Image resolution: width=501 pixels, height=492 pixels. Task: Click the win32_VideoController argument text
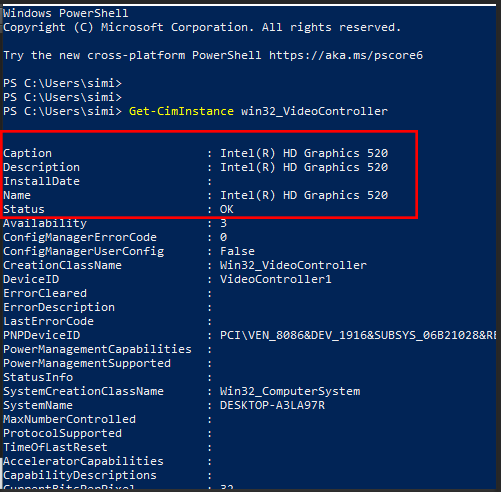coord(314,111)
